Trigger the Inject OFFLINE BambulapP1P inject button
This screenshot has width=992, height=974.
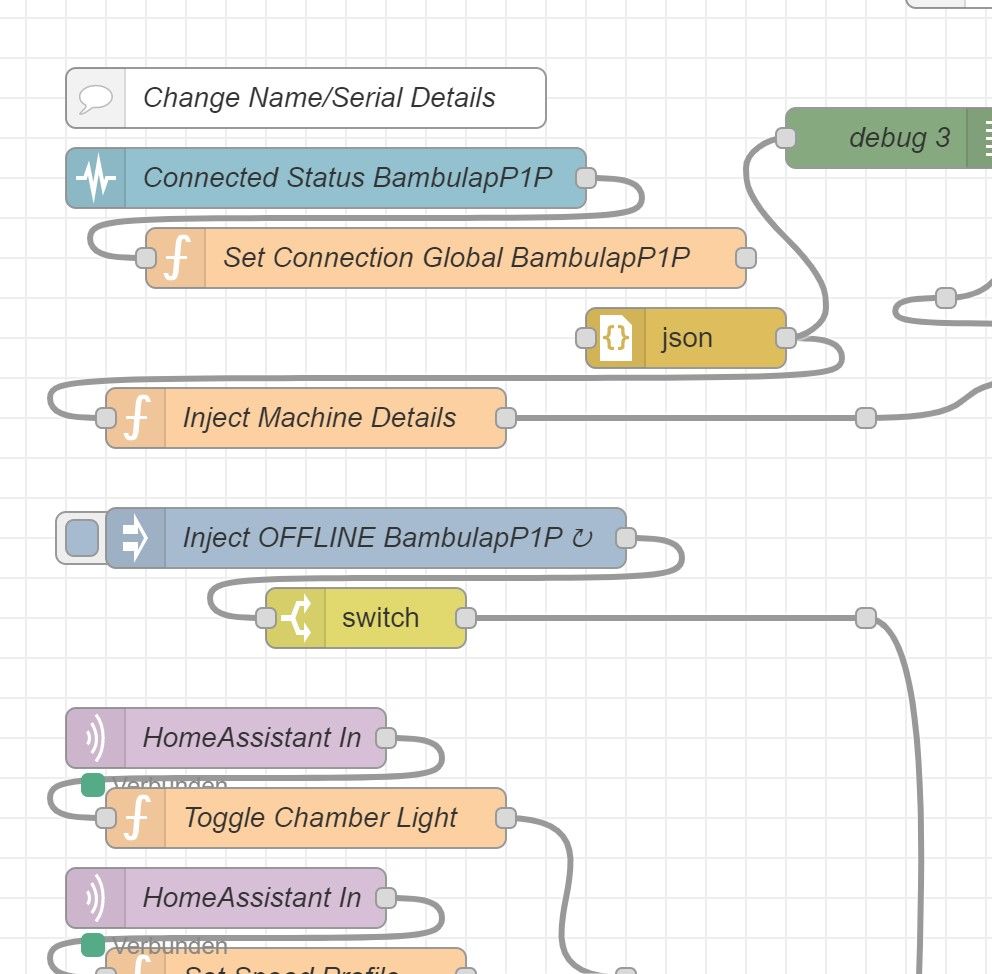pos(82,538)
